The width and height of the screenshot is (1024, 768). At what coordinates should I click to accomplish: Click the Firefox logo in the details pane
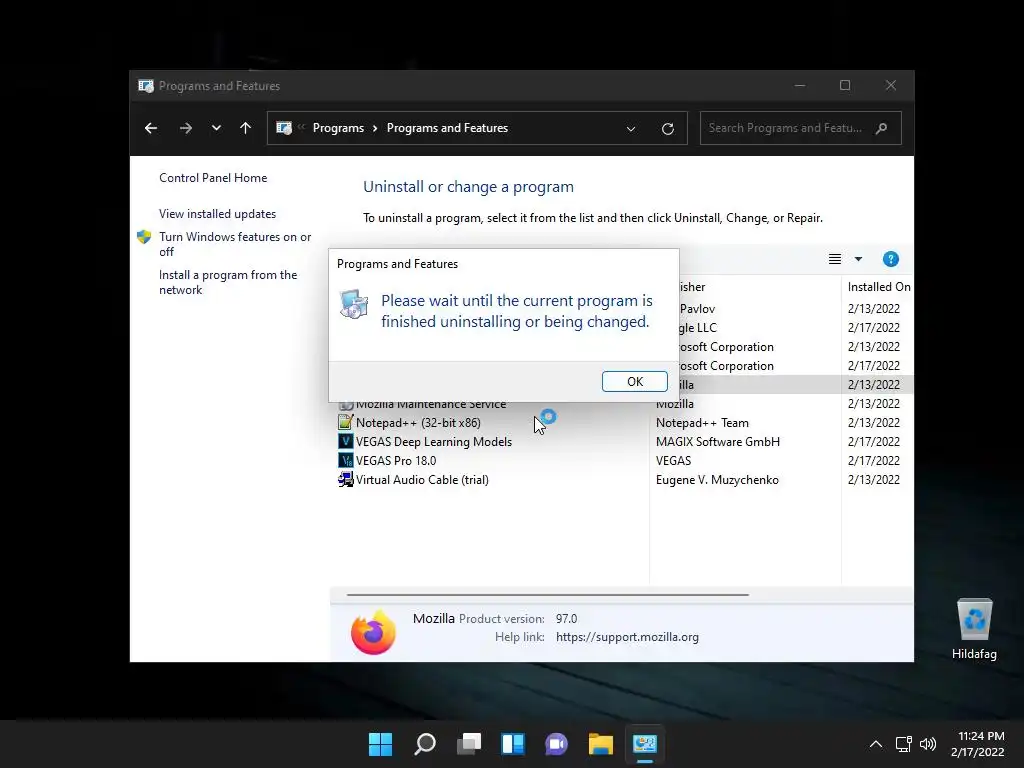pos(373,633)
